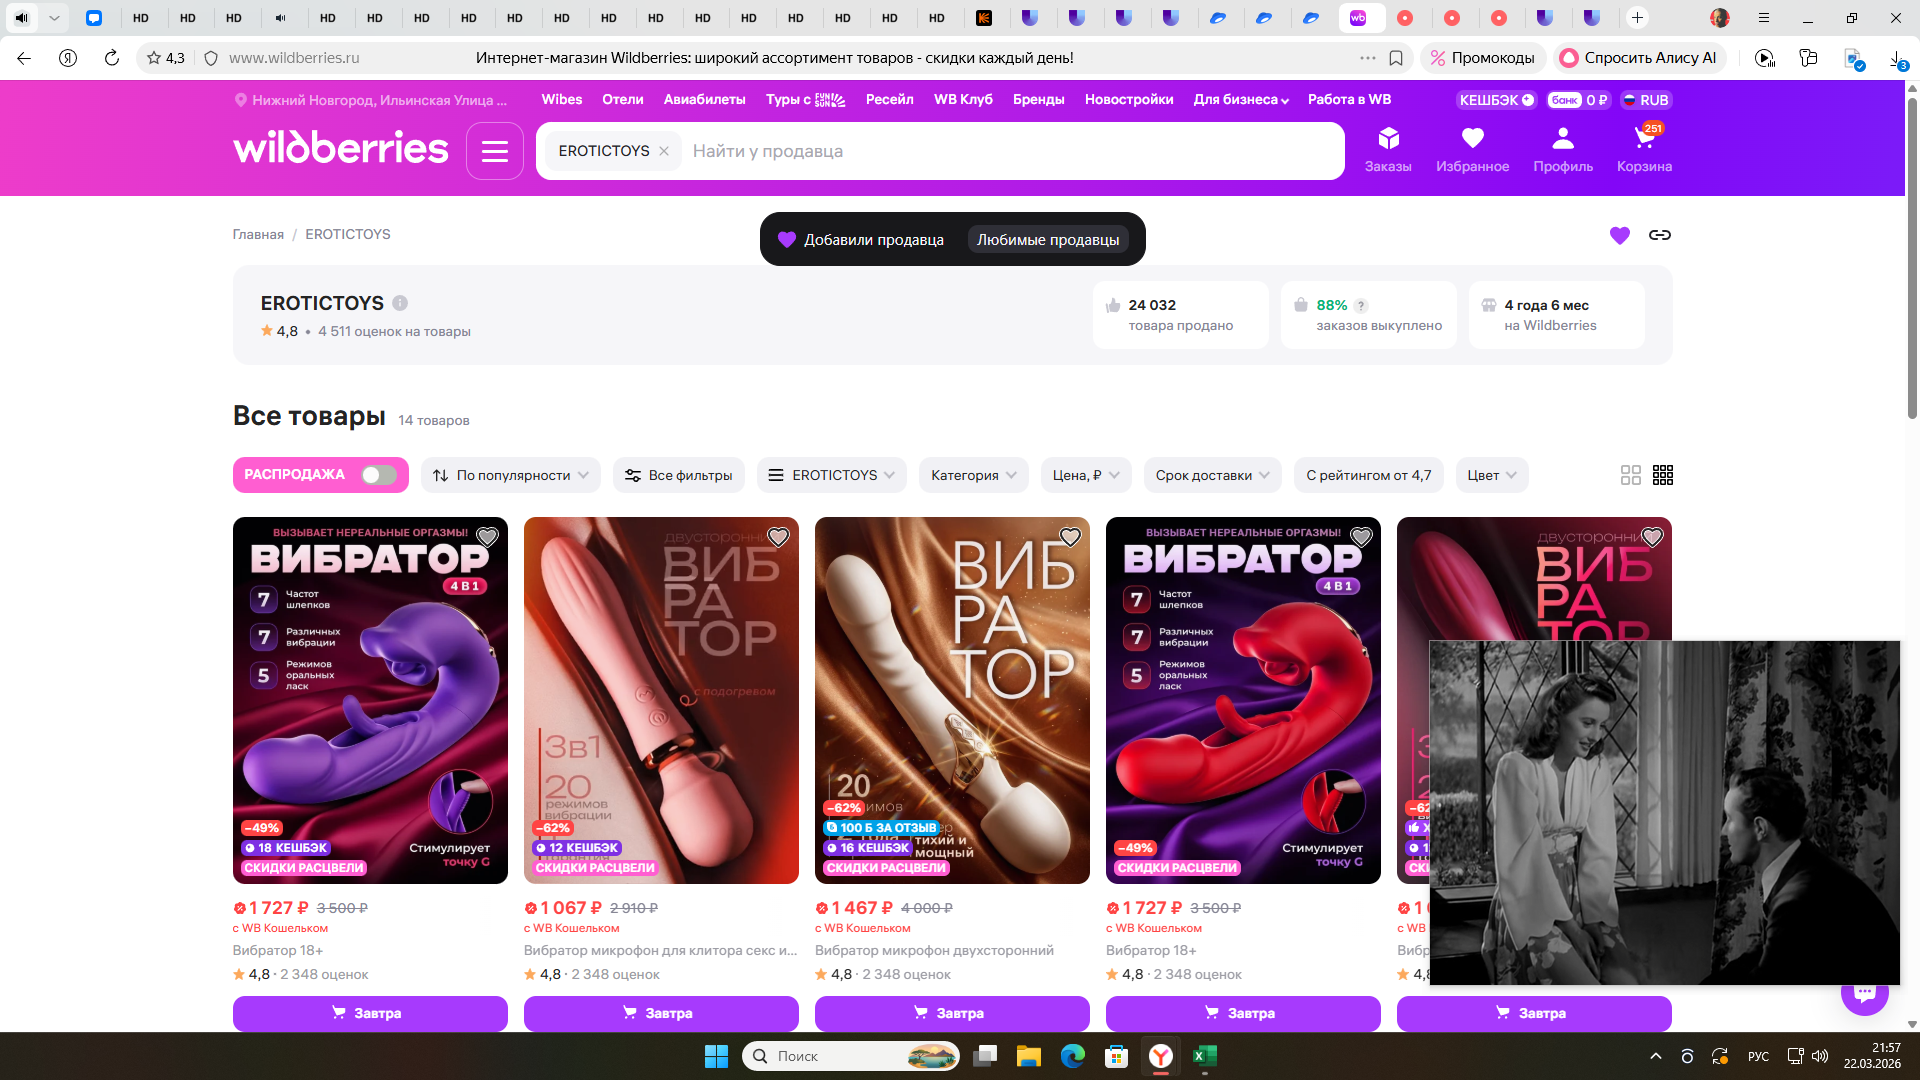Click the hamburger catalog menu button

[495, 151]
